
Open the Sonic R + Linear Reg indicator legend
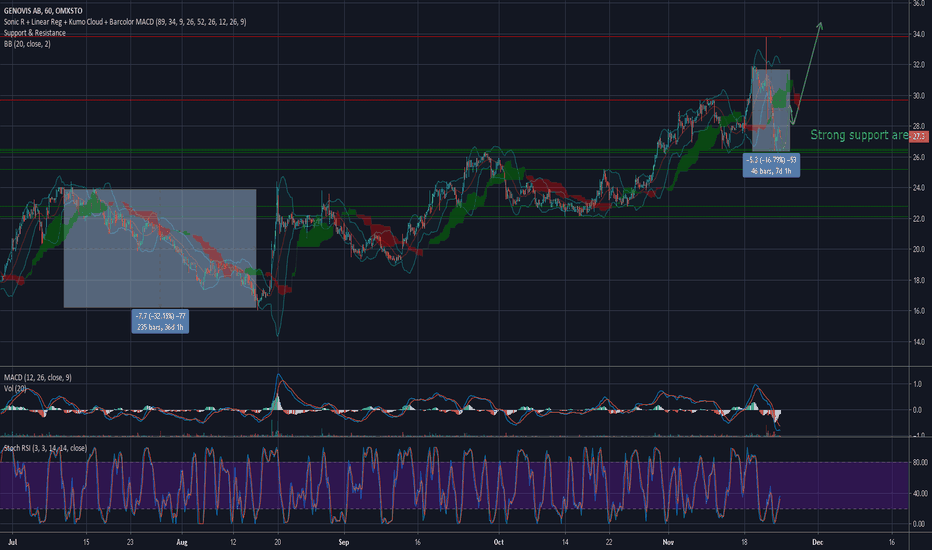point(125,22)
